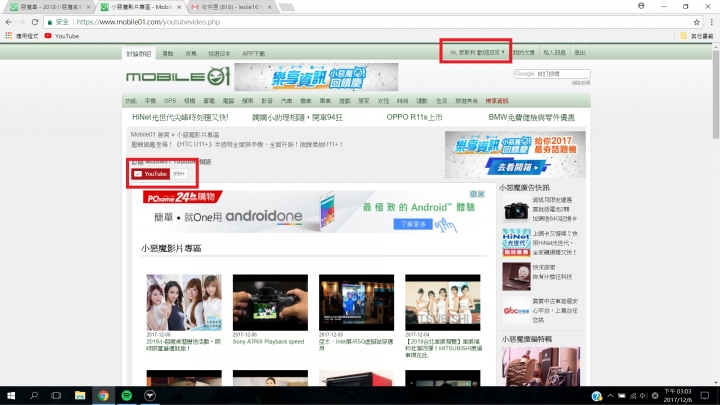The height and width of the screenshot is (405, 720).
Task: Click the blue help icon in the tray
Action: pyautogui.click(x=596, y=396)
